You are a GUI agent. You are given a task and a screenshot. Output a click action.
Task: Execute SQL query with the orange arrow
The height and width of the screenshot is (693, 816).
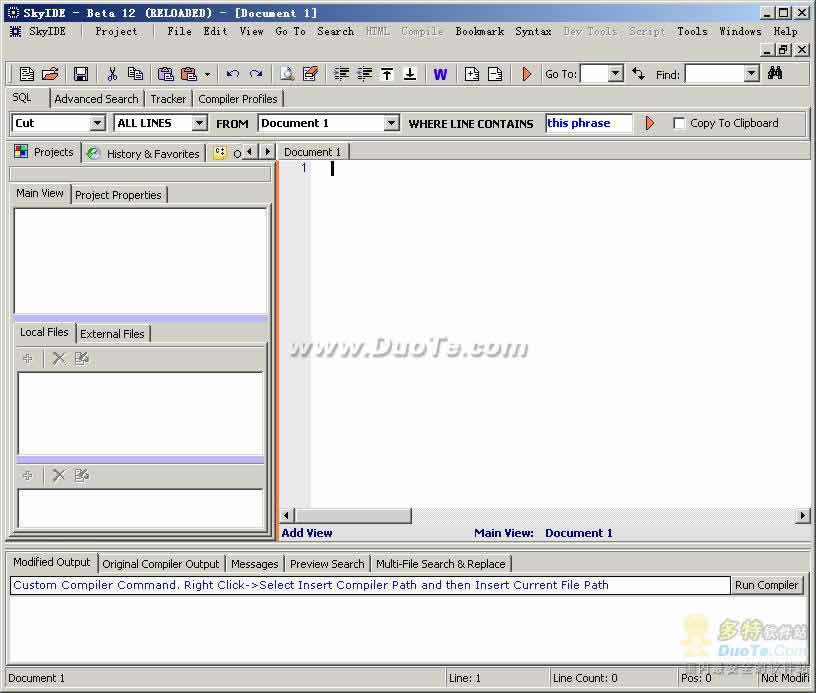(649, 123)
